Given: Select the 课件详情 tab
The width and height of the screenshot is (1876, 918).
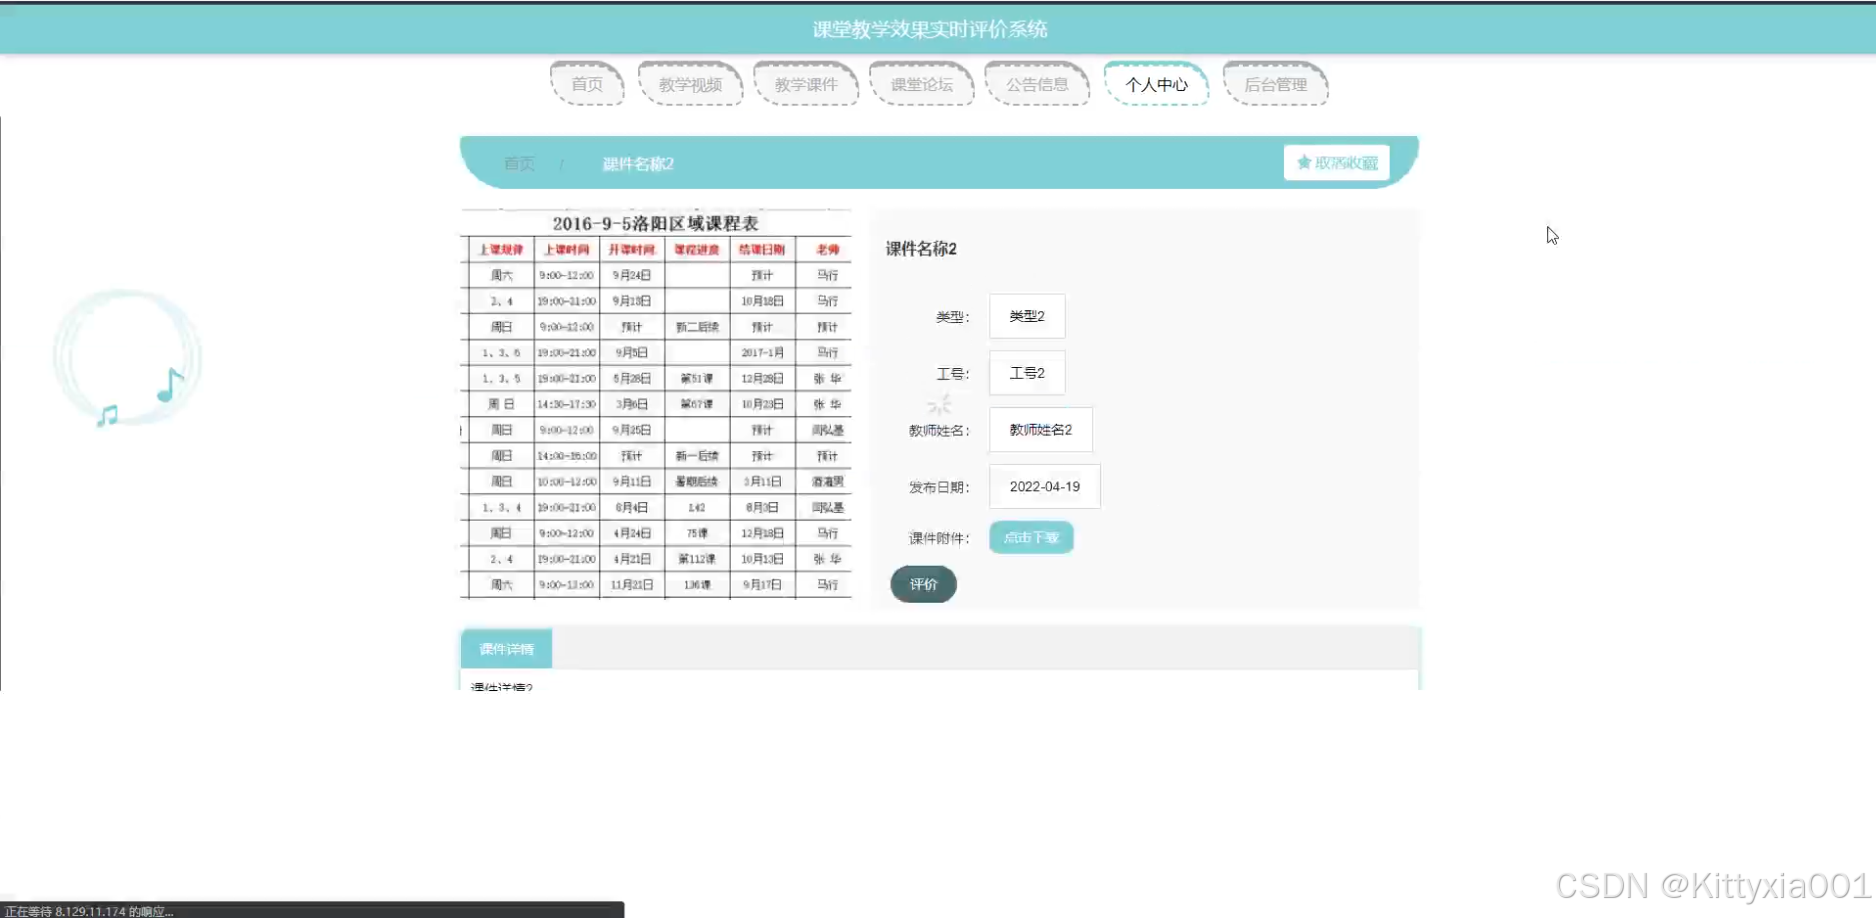Looking at the screenshot, I should [x=506, y=649].
